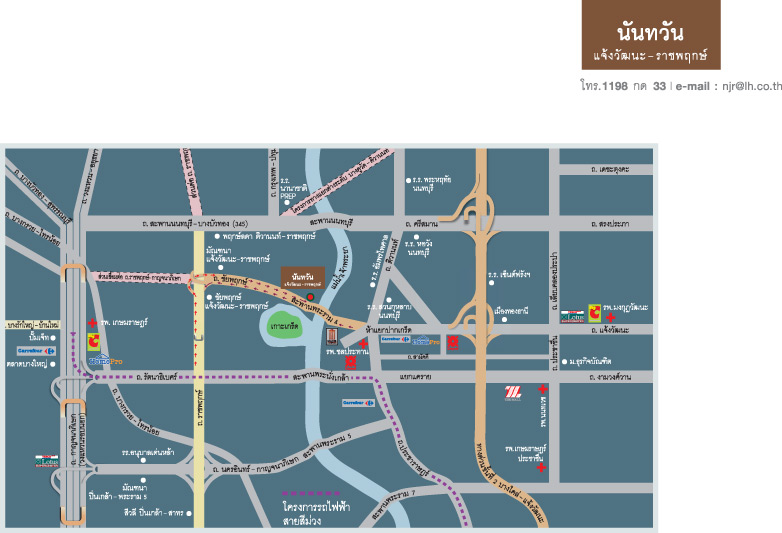782x533 pixels.
Task: Click the โครงการรถไฟฟ้าสายสีม่วง legend text
Action: 311,514
